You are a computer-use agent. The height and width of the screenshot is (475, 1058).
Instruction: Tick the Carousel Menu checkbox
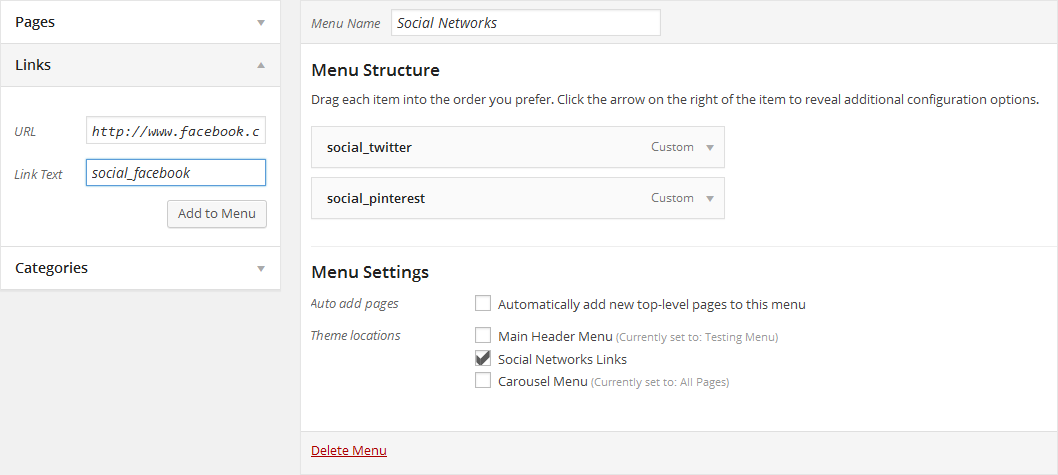click(483, 381)
